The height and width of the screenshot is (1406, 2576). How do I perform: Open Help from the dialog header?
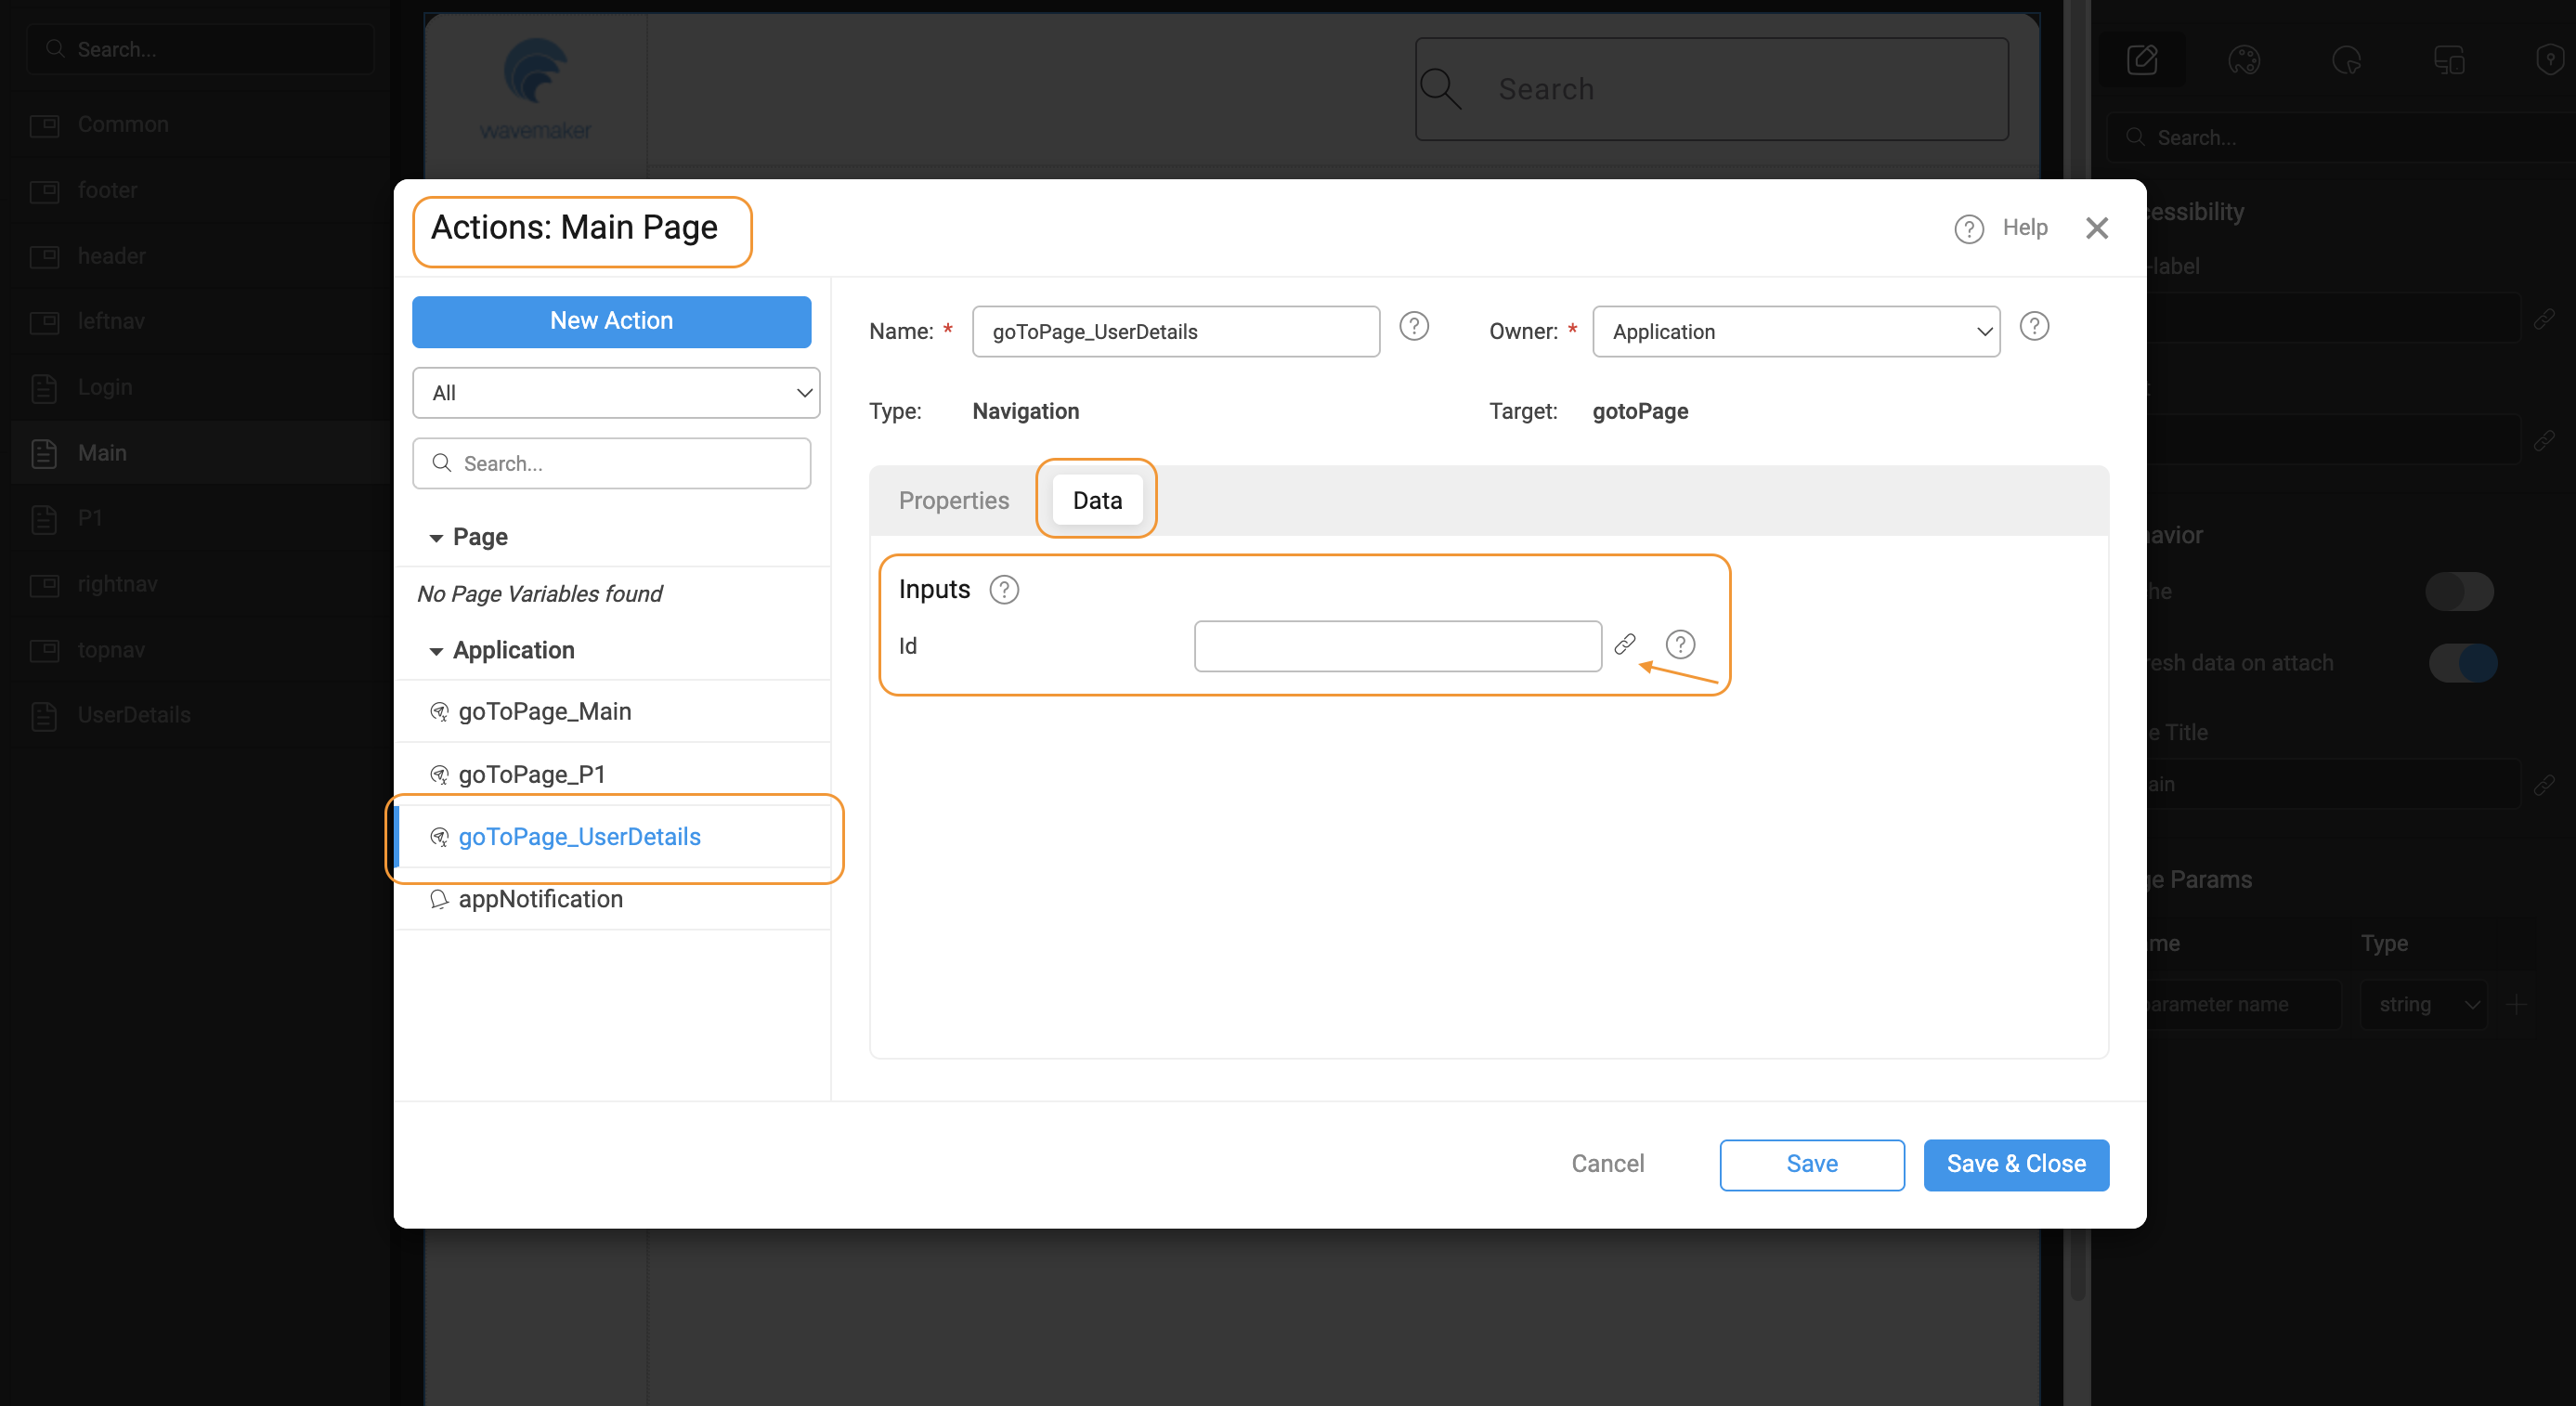[x=2002, y=228]
